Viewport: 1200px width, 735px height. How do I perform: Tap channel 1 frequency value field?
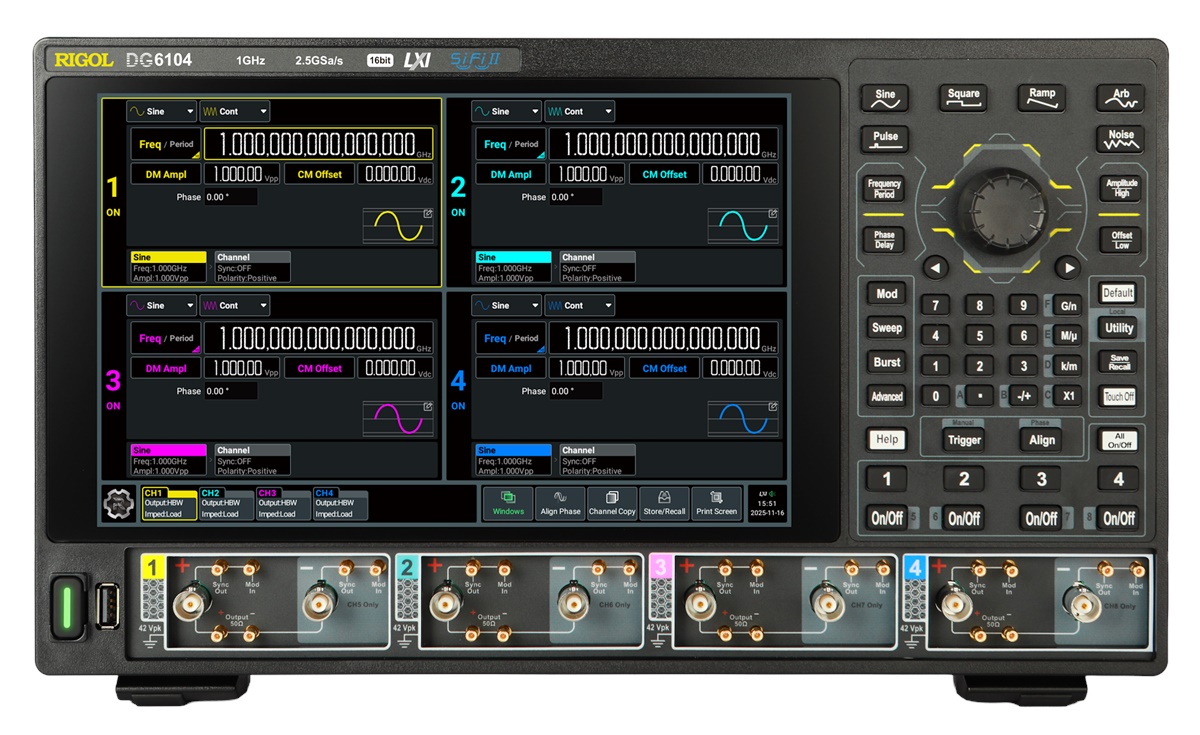click(x=318, y=143)
